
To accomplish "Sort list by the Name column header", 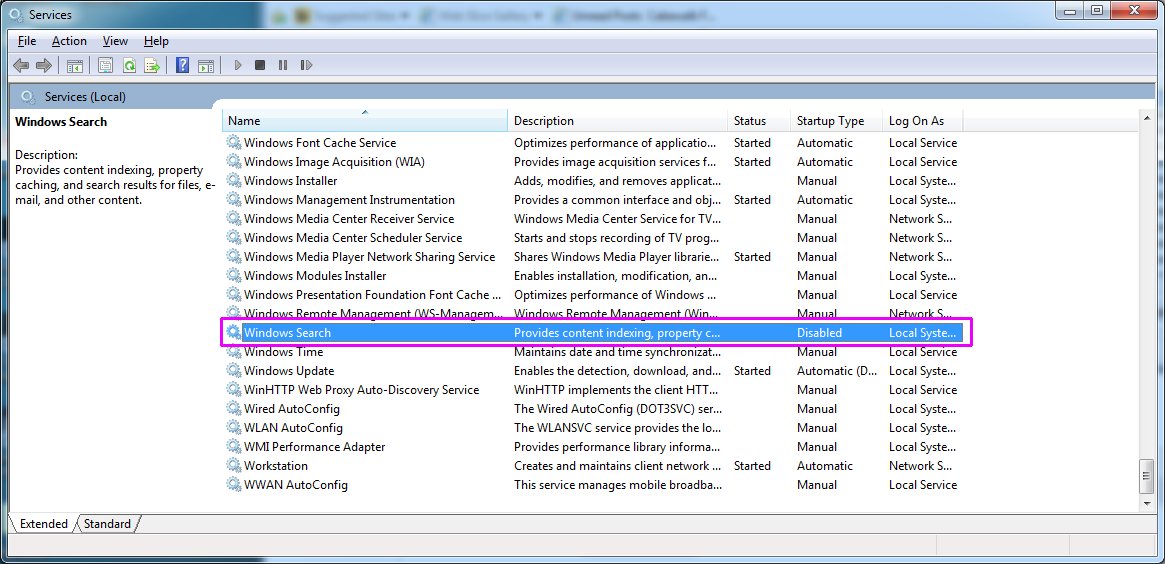I will tap(365, 120).
